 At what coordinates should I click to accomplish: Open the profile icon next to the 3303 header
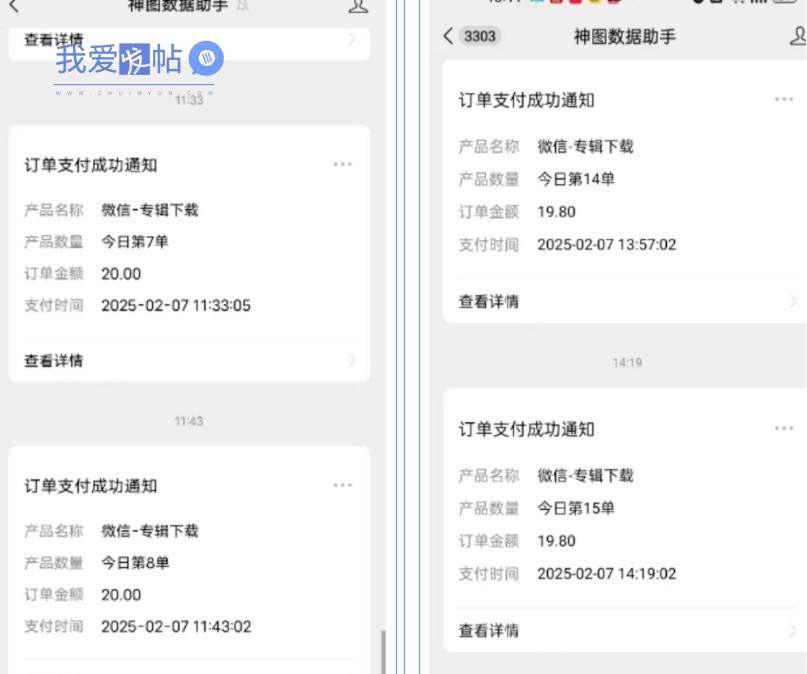pyautogui.click(x=798, y=36)
